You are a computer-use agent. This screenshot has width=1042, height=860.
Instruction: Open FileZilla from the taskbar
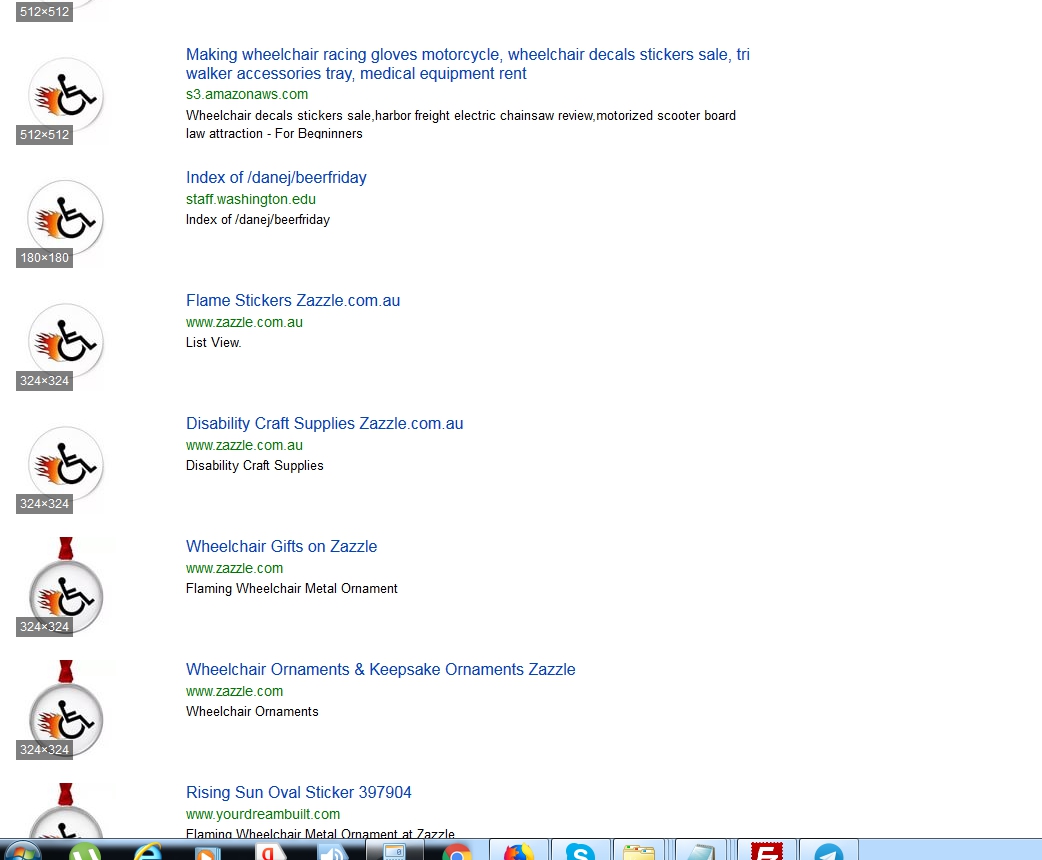(x=766, y=851)
